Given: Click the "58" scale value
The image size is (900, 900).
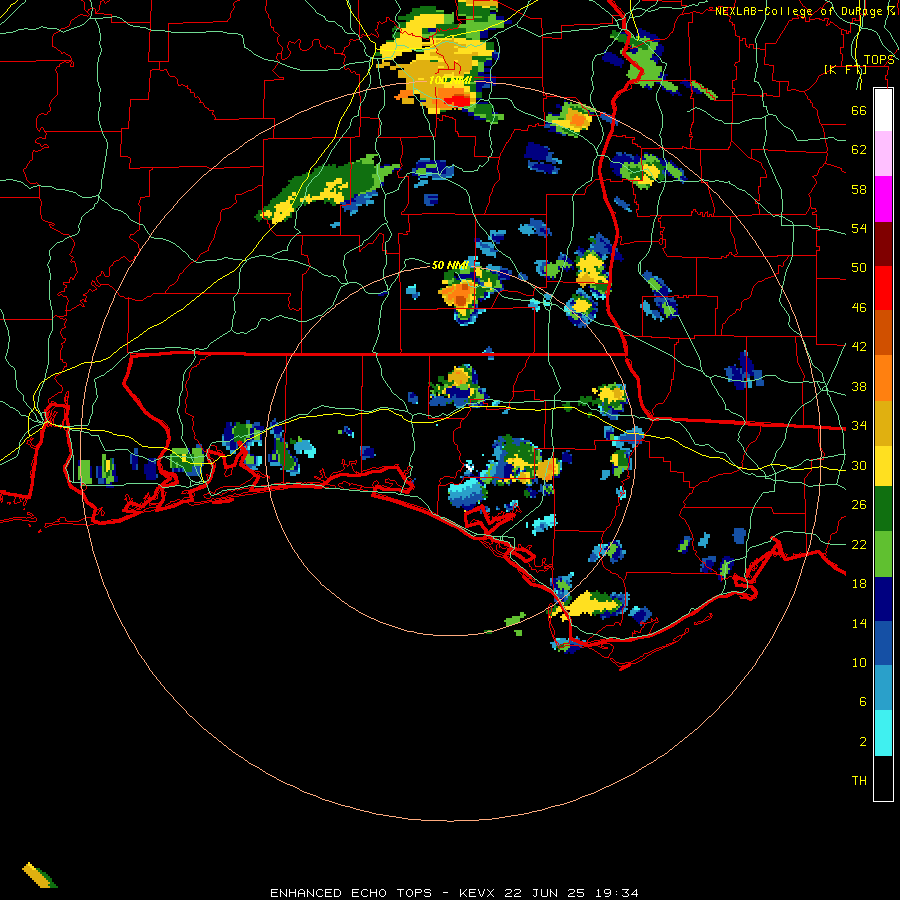Looking at the screenshot, I should tap(859, 189).
